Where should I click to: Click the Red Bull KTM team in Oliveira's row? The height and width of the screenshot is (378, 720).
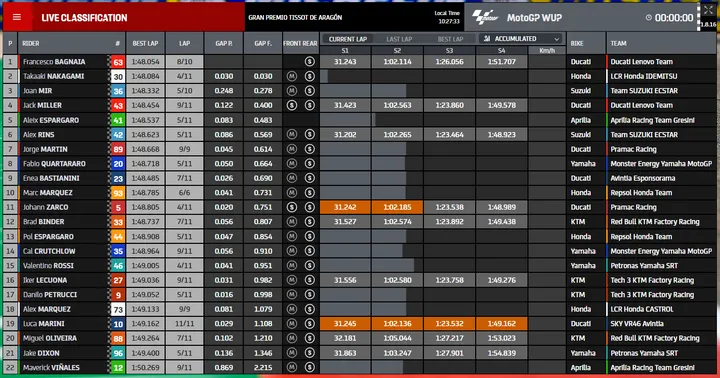tap(655, 339)
